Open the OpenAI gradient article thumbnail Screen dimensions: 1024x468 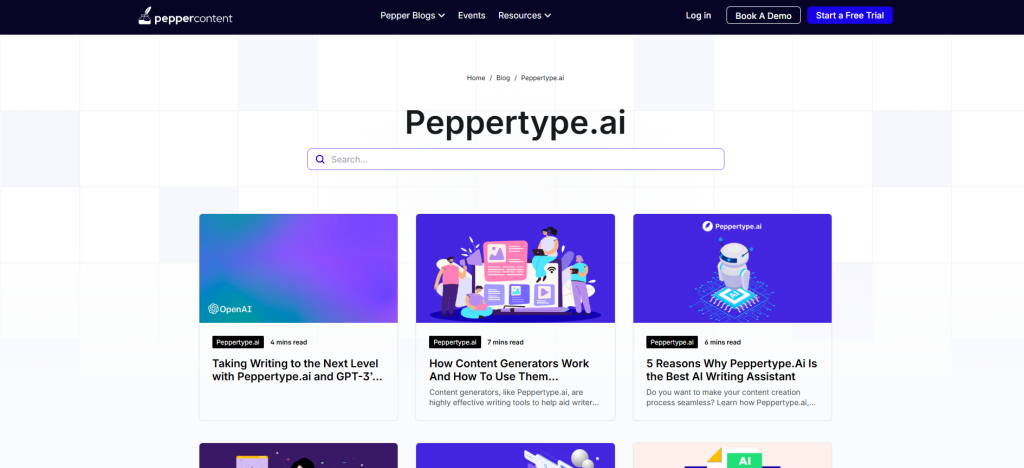click(x=298, y=268)
